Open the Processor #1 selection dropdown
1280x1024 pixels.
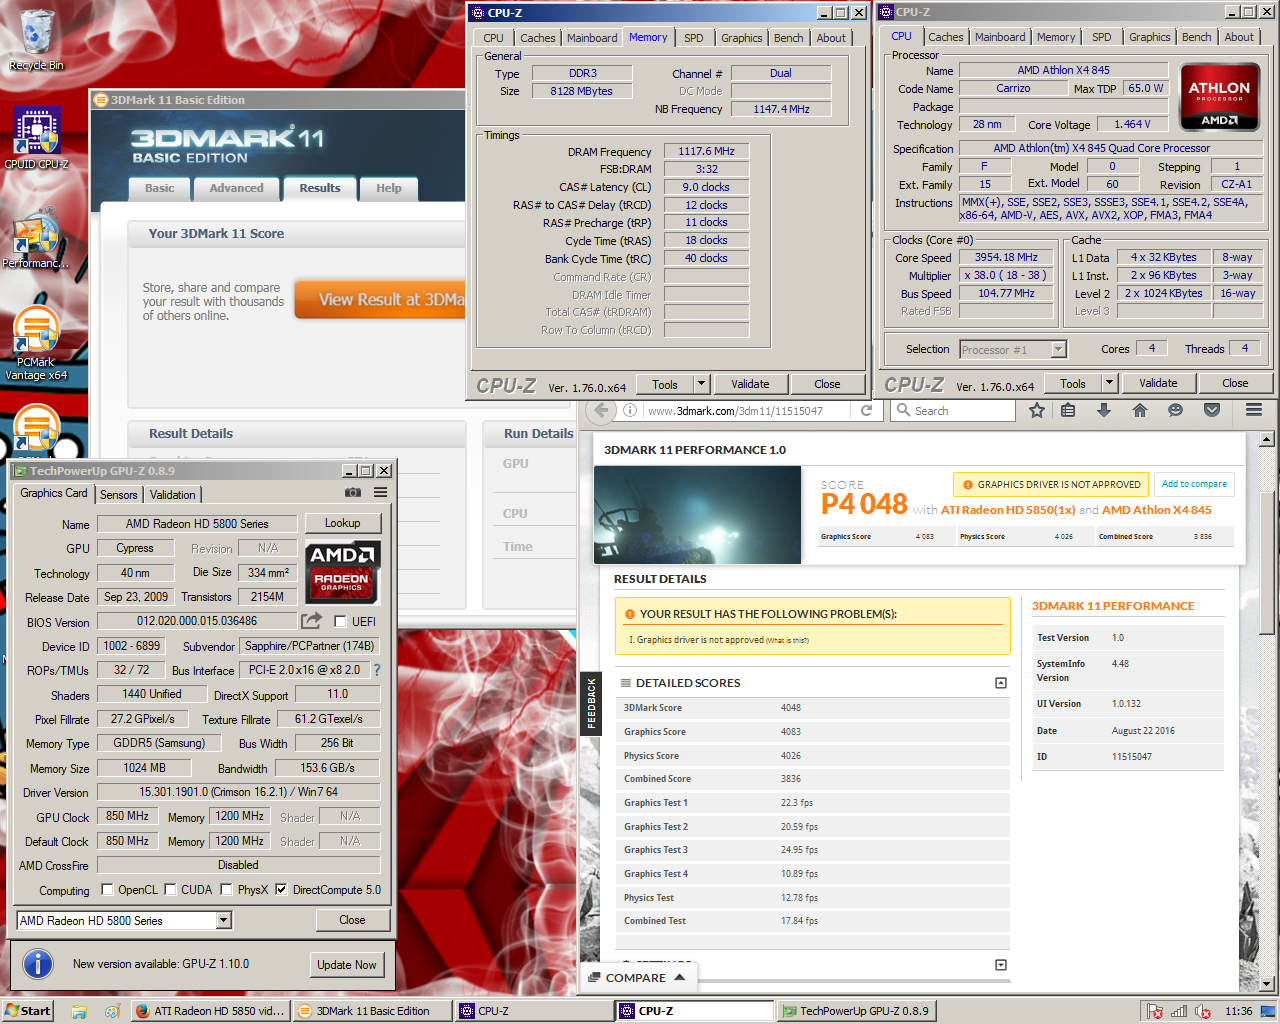click(x=1059, y=349)
